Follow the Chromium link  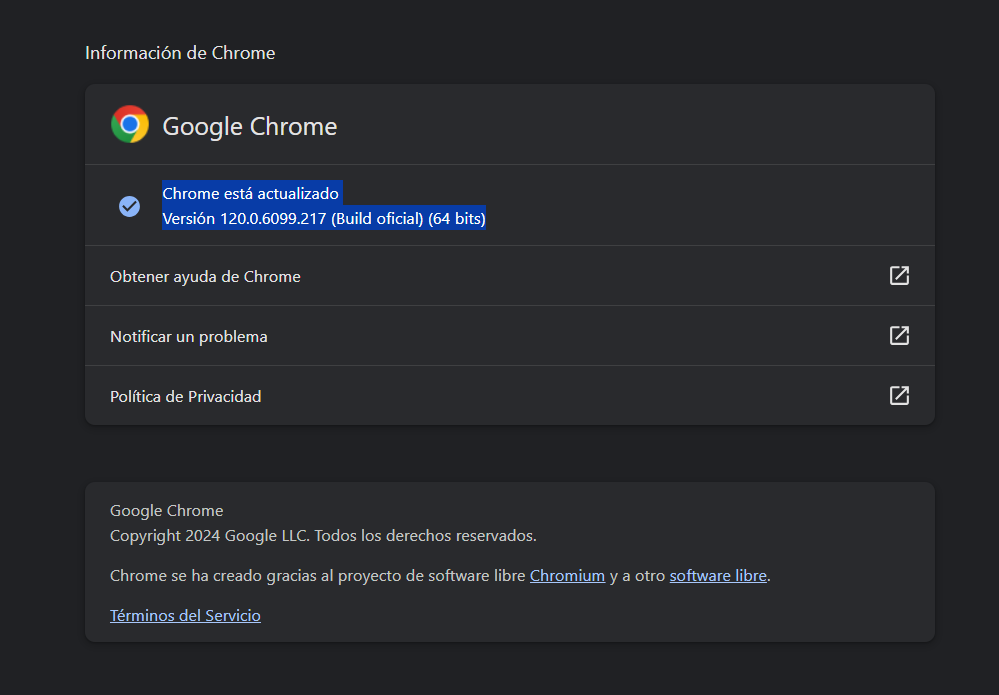click(x=567, y=575)
